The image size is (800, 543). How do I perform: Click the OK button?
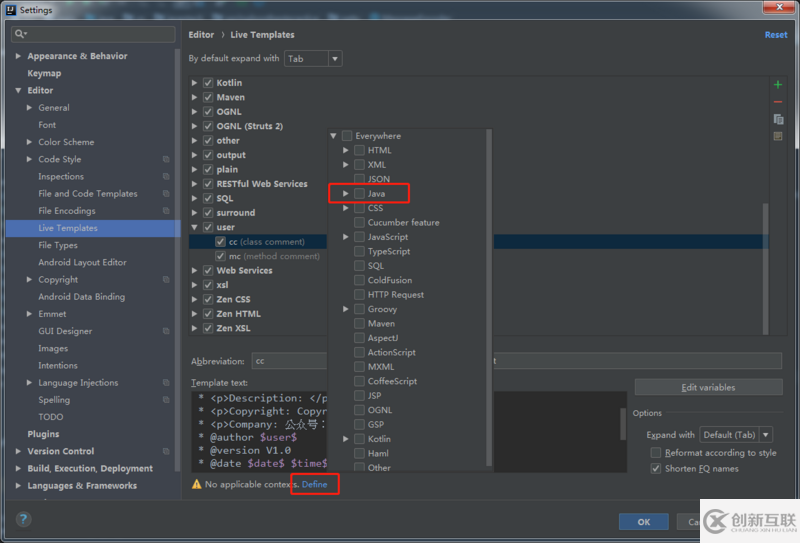click(x=643, y=522)
